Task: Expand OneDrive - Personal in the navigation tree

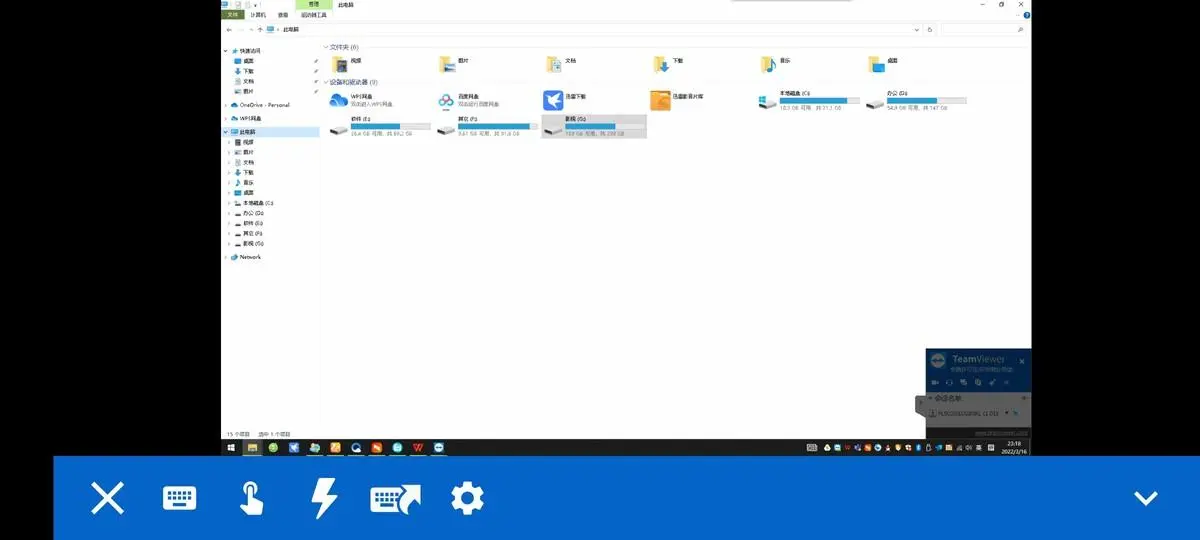Action: click(x=227, y=105)
